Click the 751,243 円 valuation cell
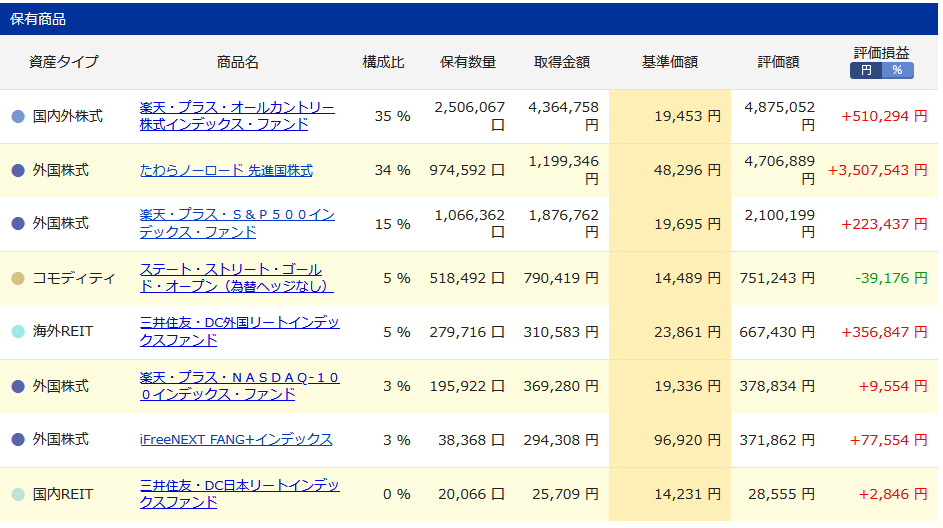 (x=777, y=278)
